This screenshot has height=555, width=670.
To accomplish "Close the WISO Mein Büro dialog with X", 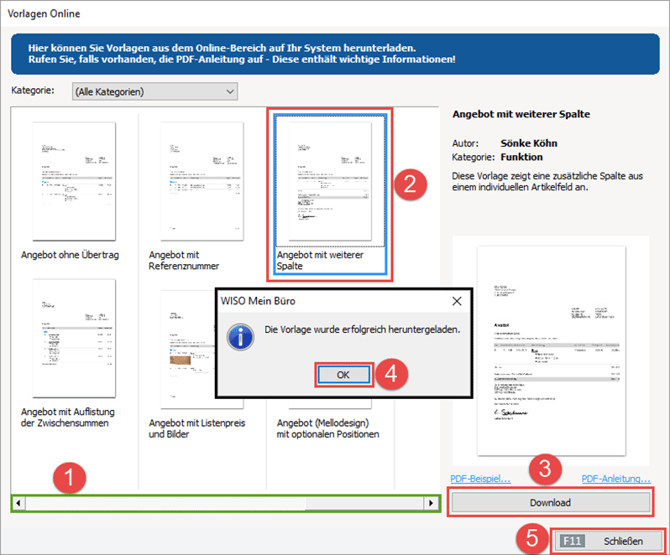I will tap(457, 300).
